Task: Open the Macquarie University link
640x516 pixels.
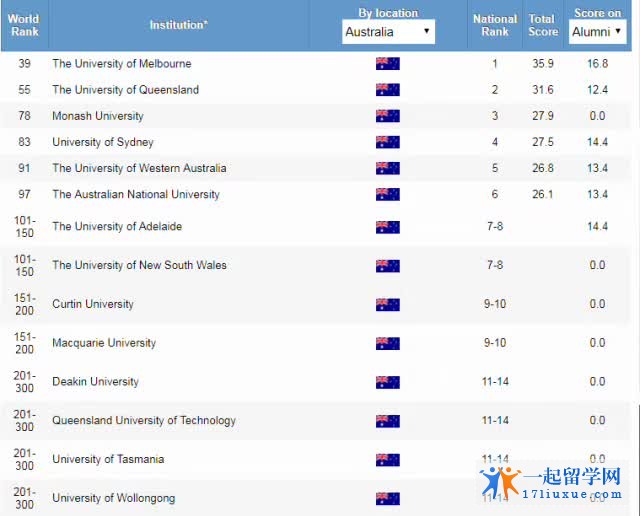Action: tap(104, 343)
